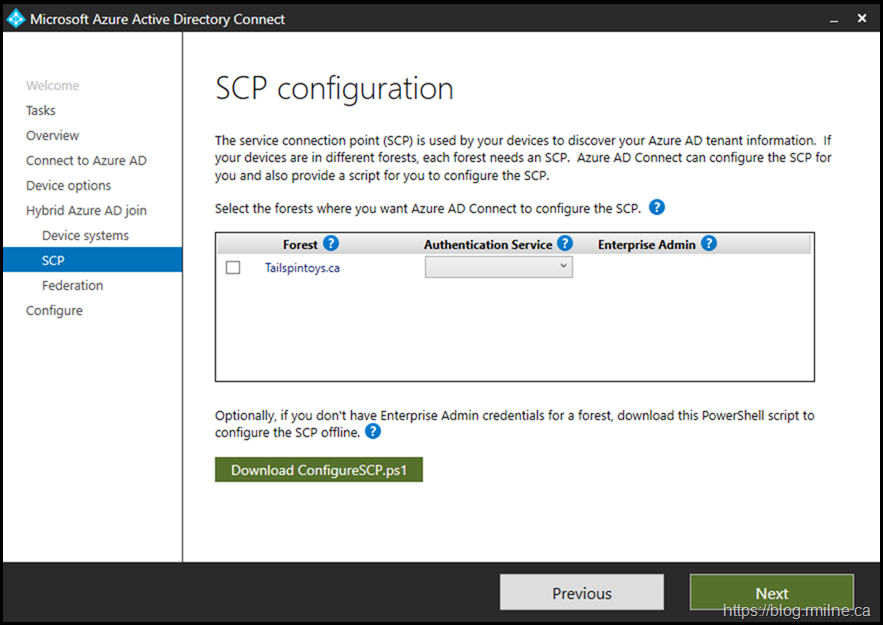Image resolution: width=883 pixels, height=625 pixels.
Task: Click the help icon next to Enterprise Admin
Action: tap(709, 244)
